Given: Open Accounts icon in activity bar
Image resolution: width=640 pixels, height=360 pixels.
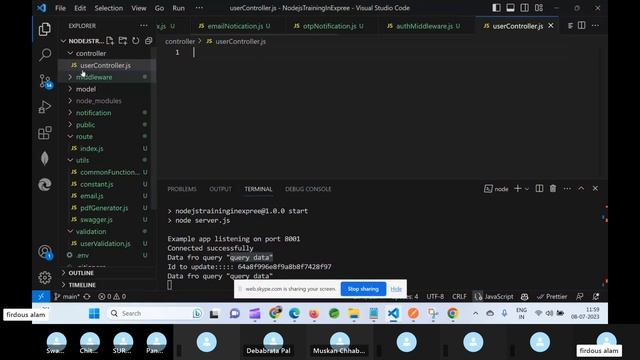Looking at the screenshot, I should point(45,252).
